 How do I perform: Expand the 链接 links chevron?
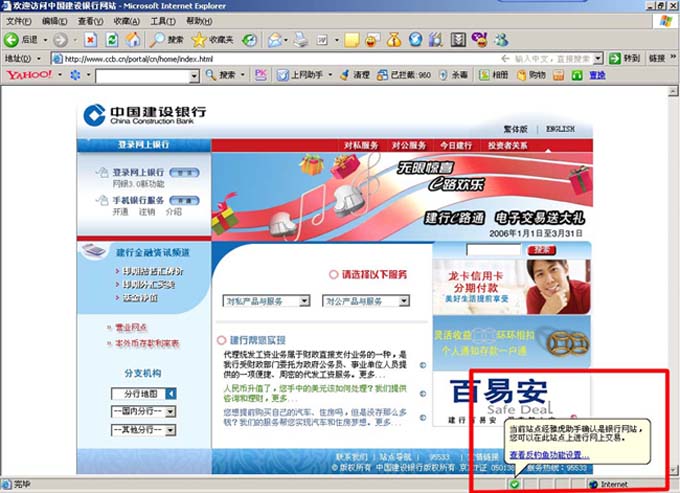point(673,57)
